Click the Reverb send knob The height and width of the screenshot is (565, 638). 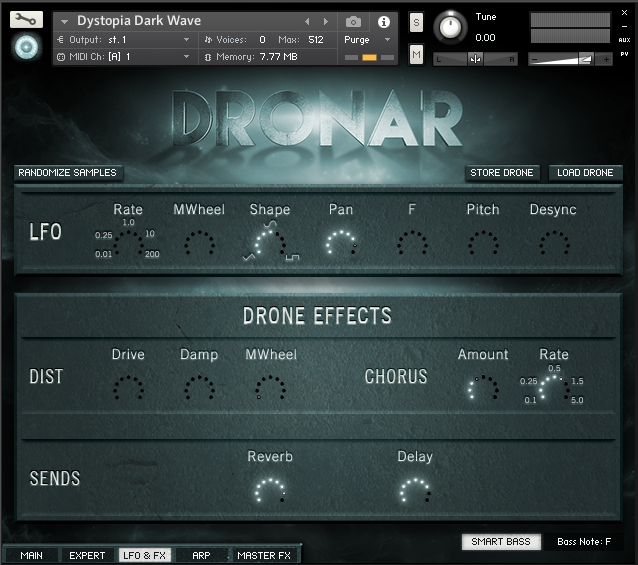click(270, 493)
